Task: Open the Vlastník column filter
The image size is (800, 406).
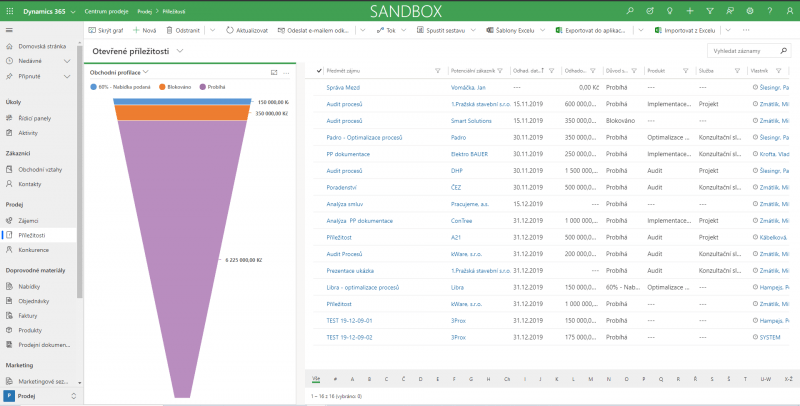Action: [779, 71]
